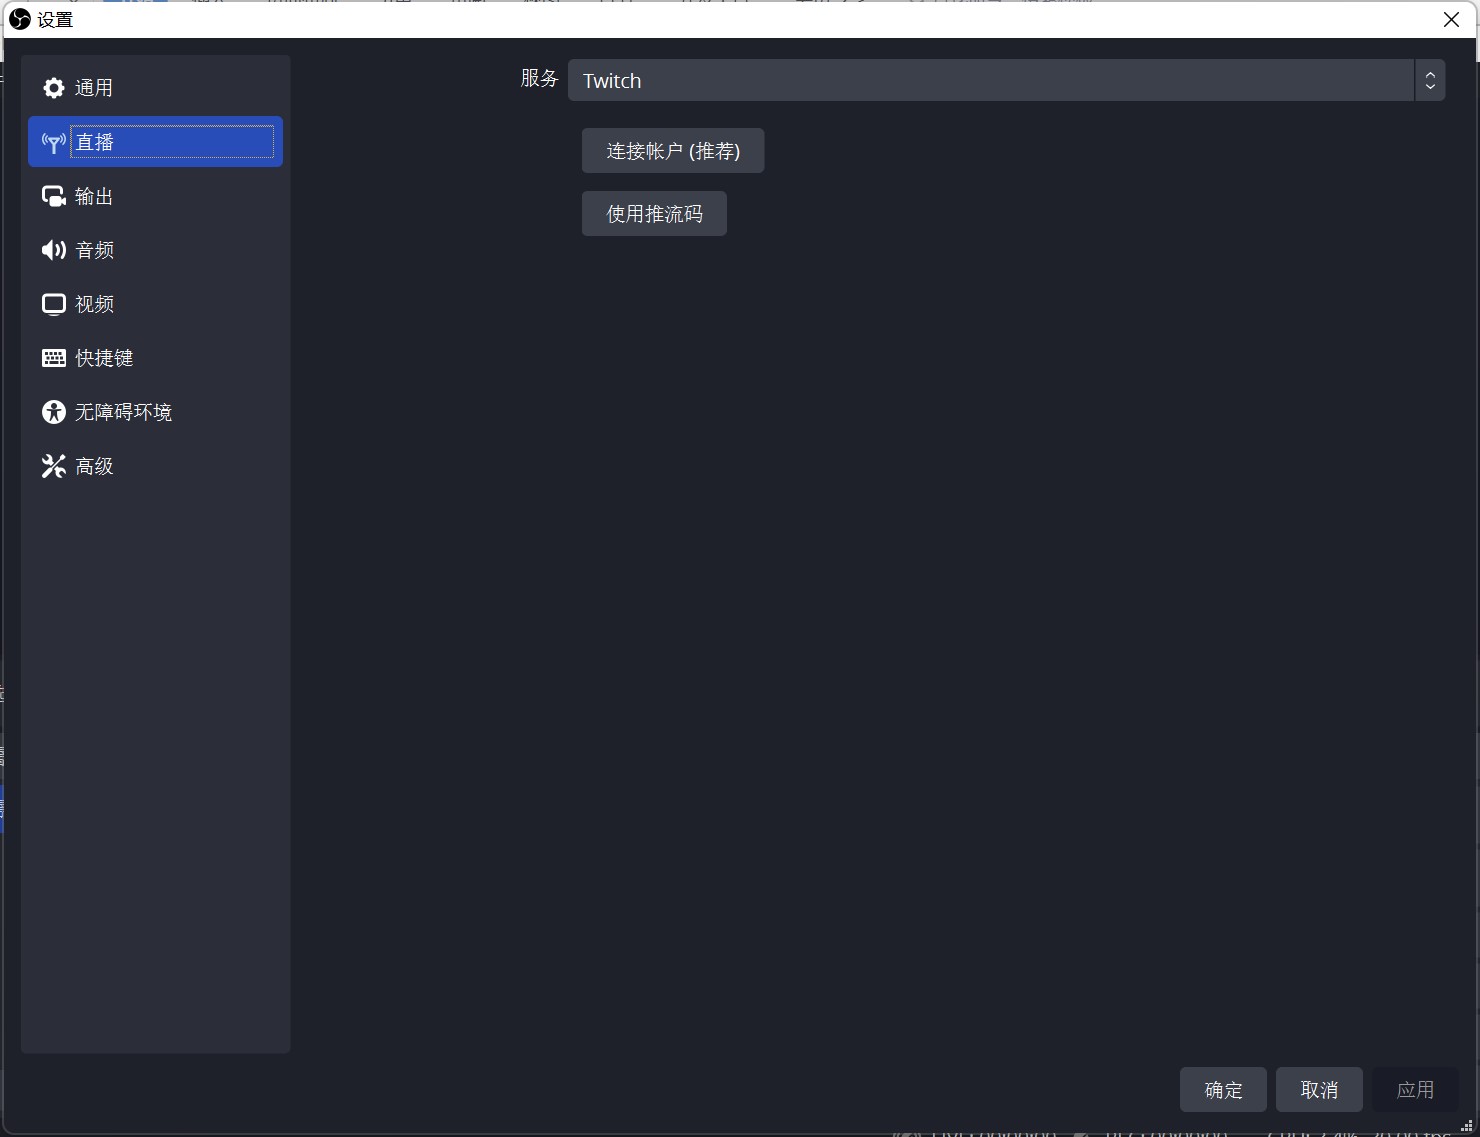Click the OBS logo in the title bar
The height and width of the screenshot is (1137, 1480).
[20, 19]
